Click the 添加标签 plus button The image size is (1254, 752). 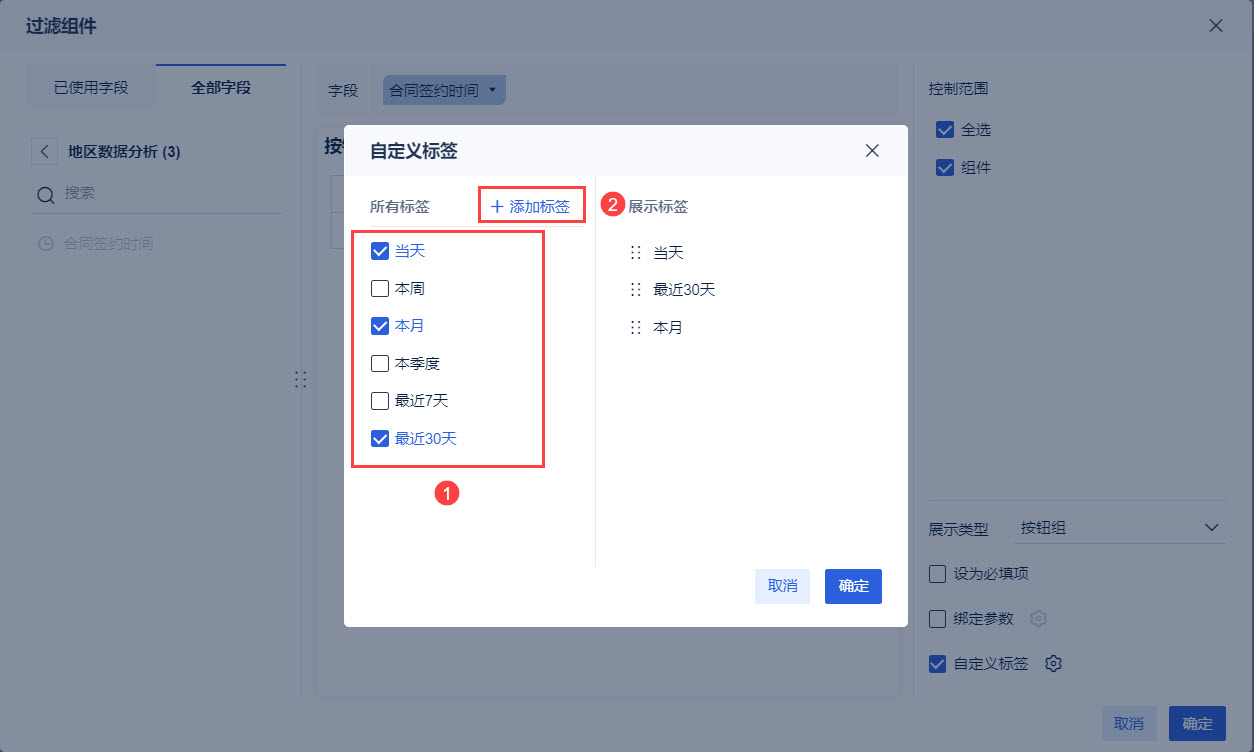click(530, 206)
